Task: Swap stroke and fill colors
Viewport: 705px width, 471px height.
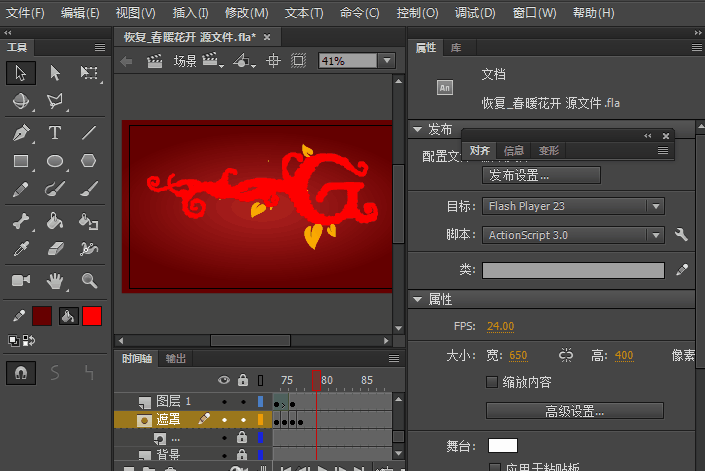Action: tap(29, 341)
